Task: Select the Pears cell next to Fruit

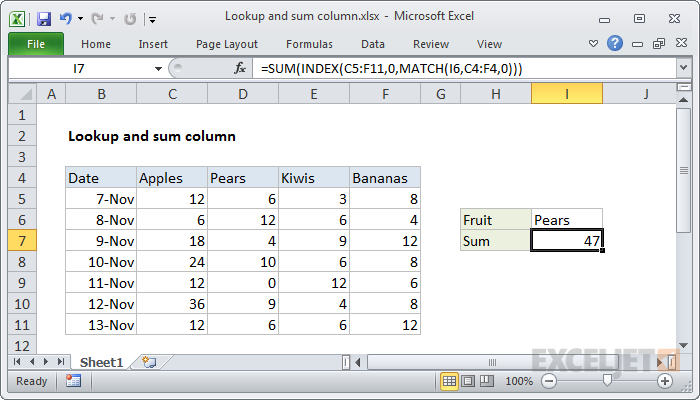Action: coord(567,220)
